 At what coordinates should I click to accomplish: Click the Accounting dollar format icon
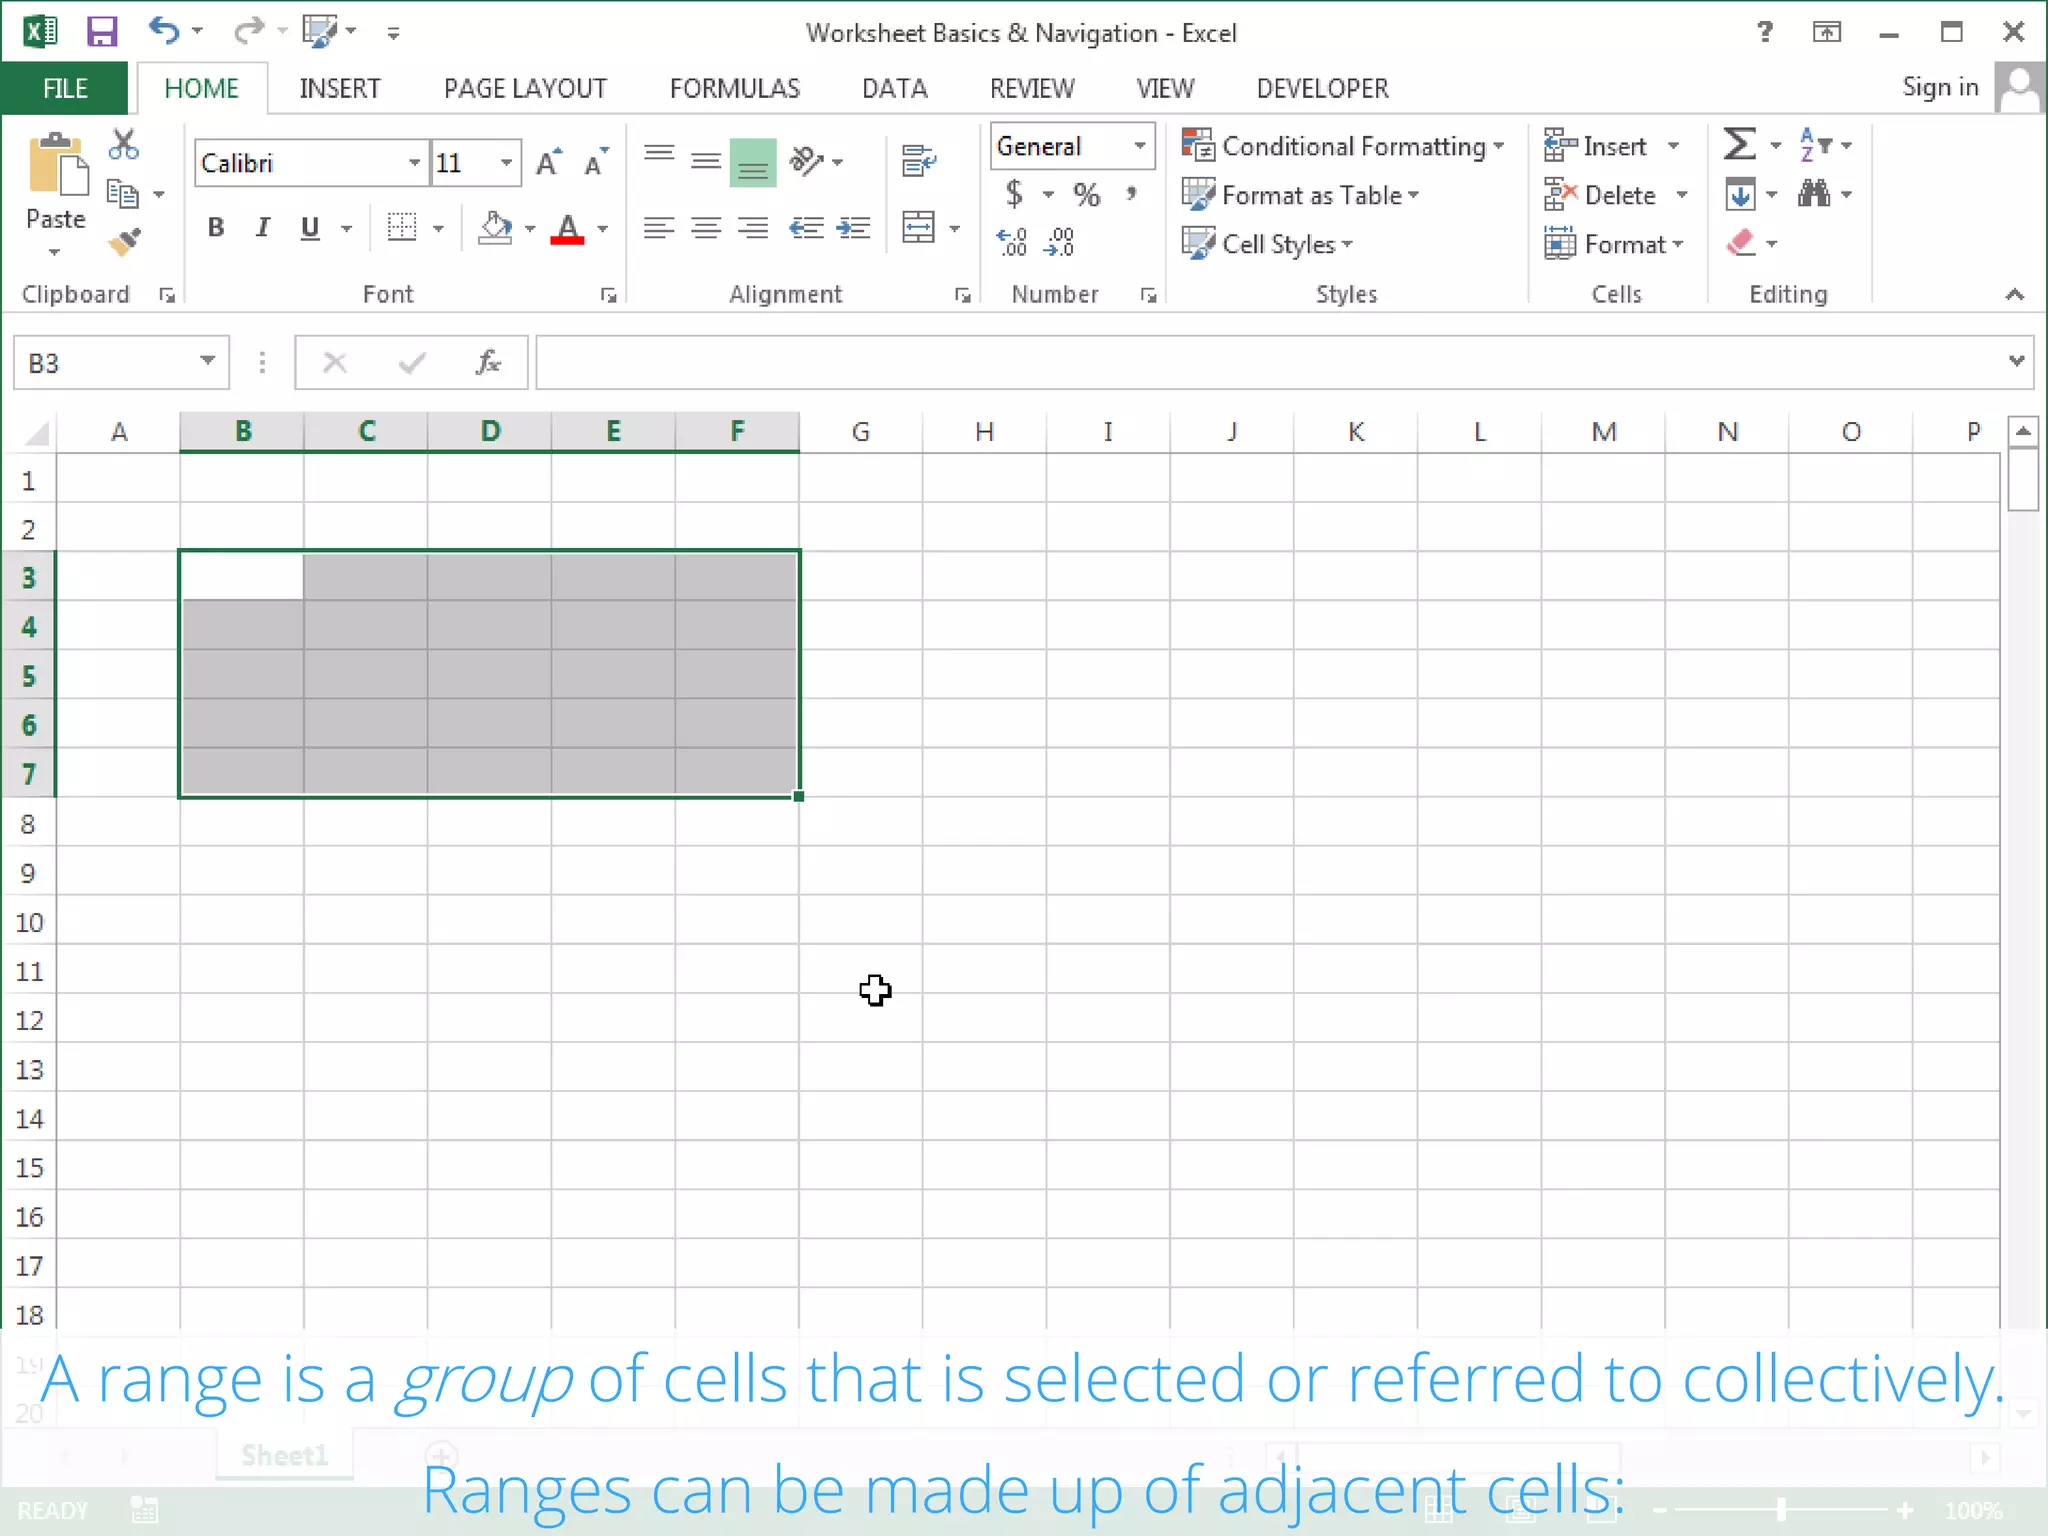coord(1014,193)
